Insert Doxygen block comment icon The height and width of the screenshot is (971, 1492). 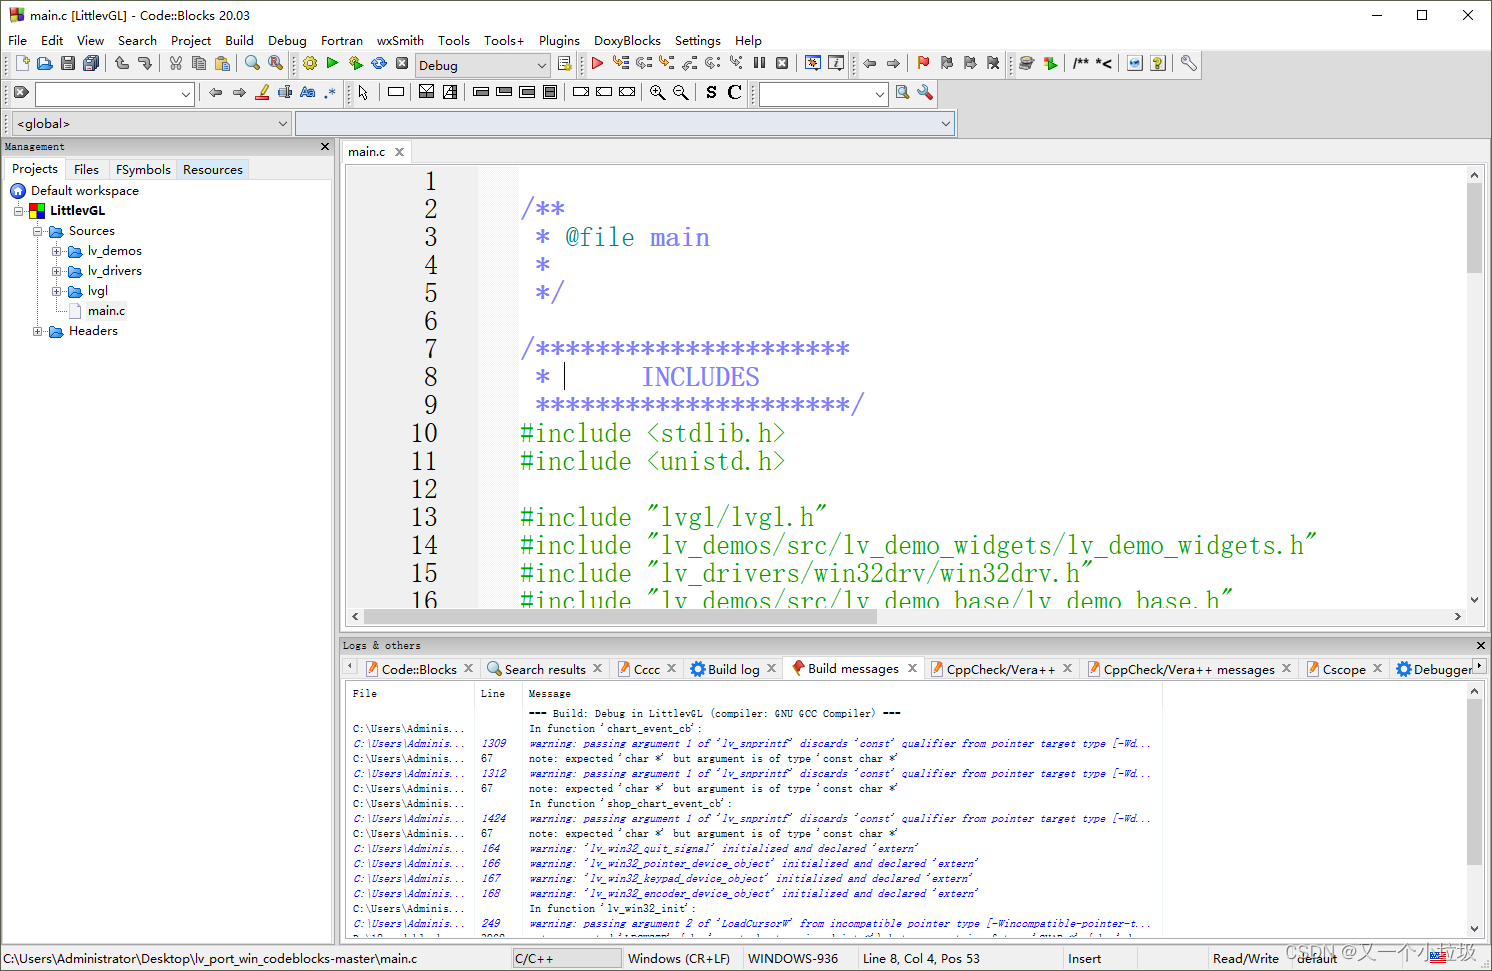[x=1081, y=63]
